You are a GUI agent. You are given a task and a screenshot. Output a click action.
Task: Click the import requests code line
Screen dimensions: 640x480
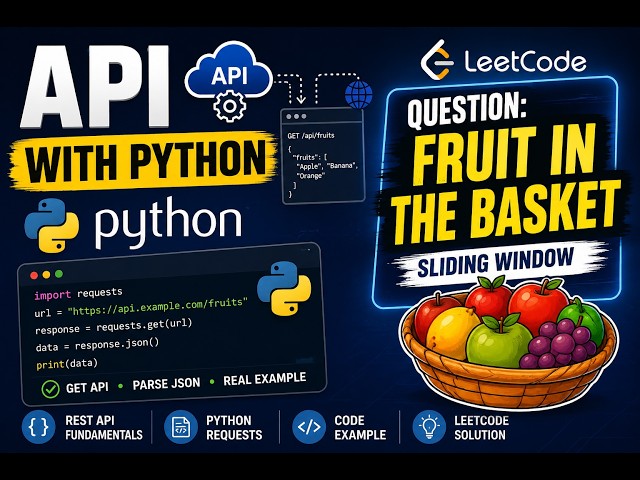point(78,293)
